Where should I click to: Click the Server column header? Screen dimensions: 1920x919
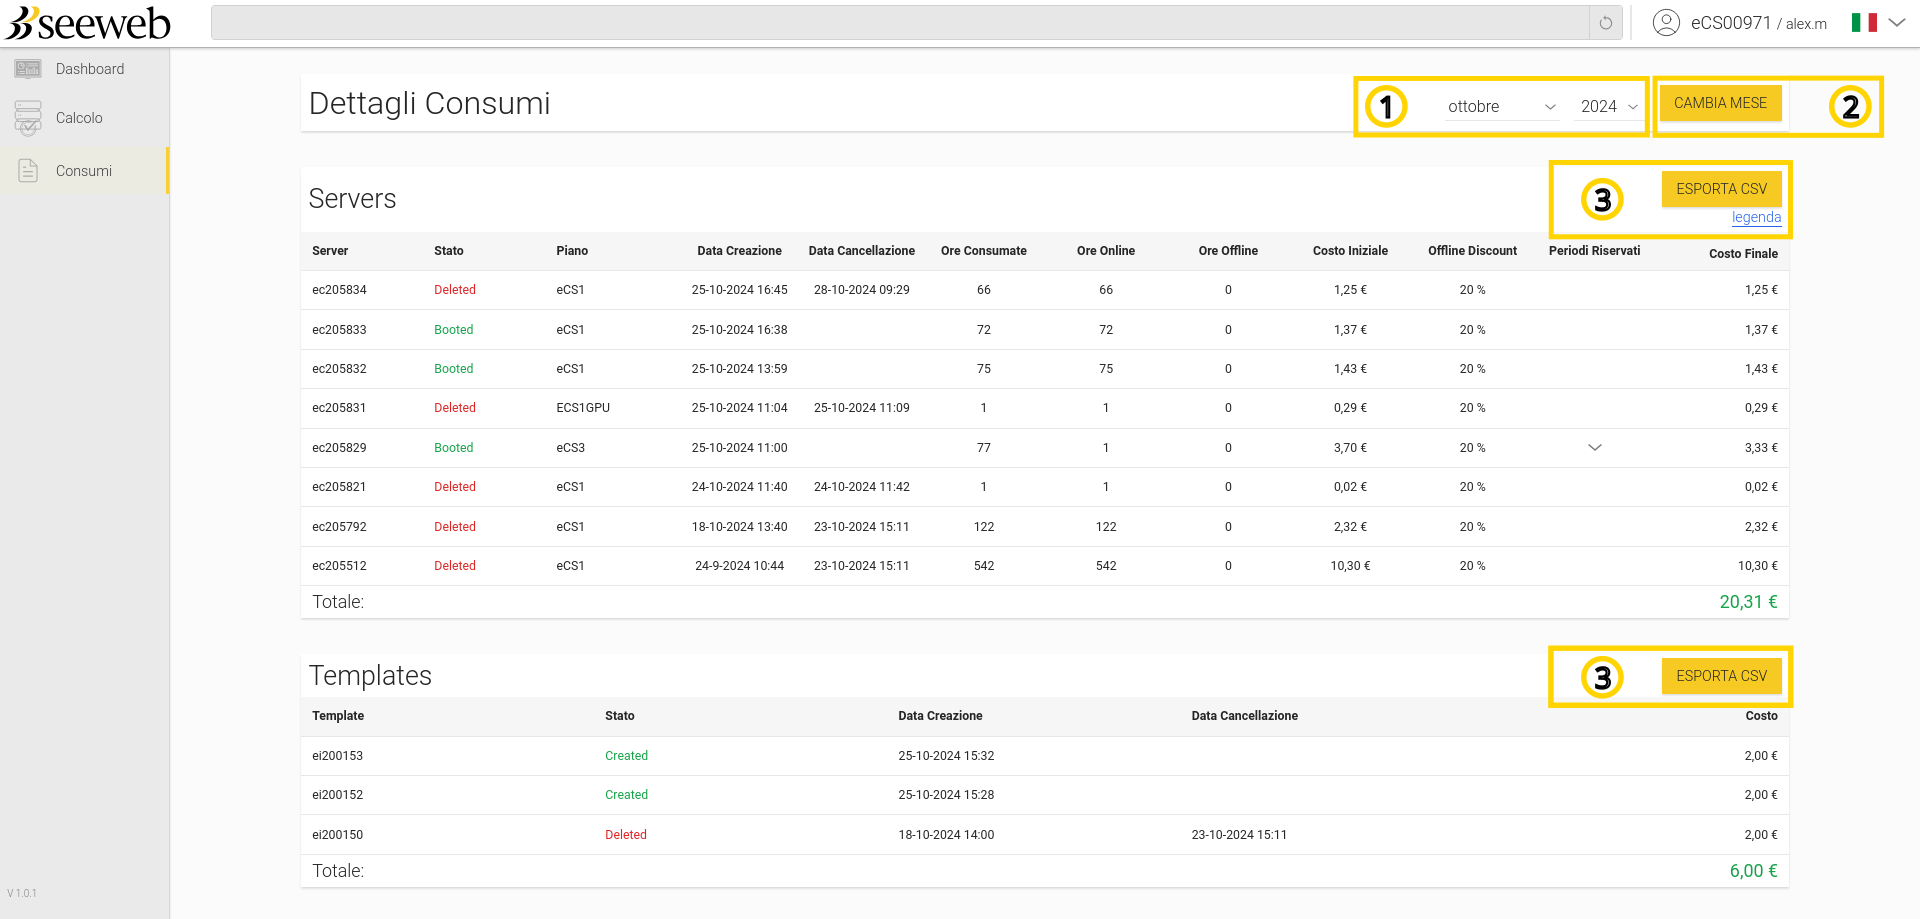point(330,251)
